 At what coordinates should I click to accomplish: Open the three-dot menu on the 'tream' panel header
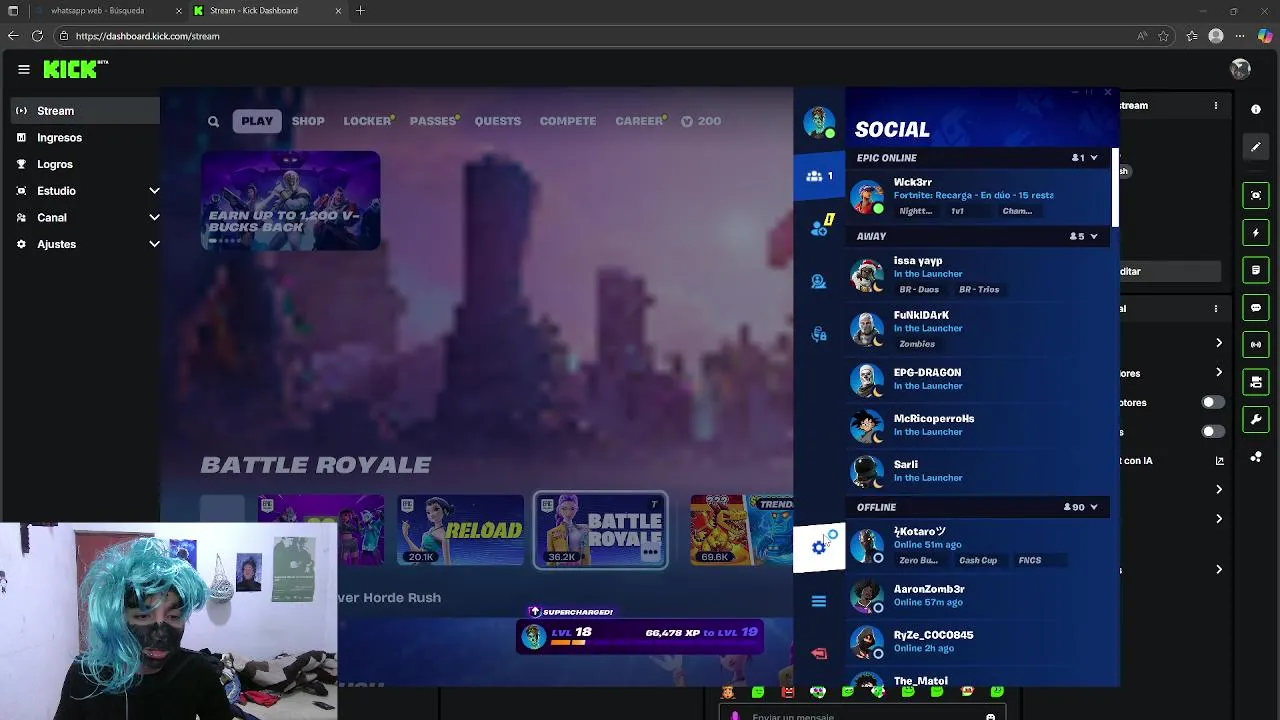pos(1216,106)
